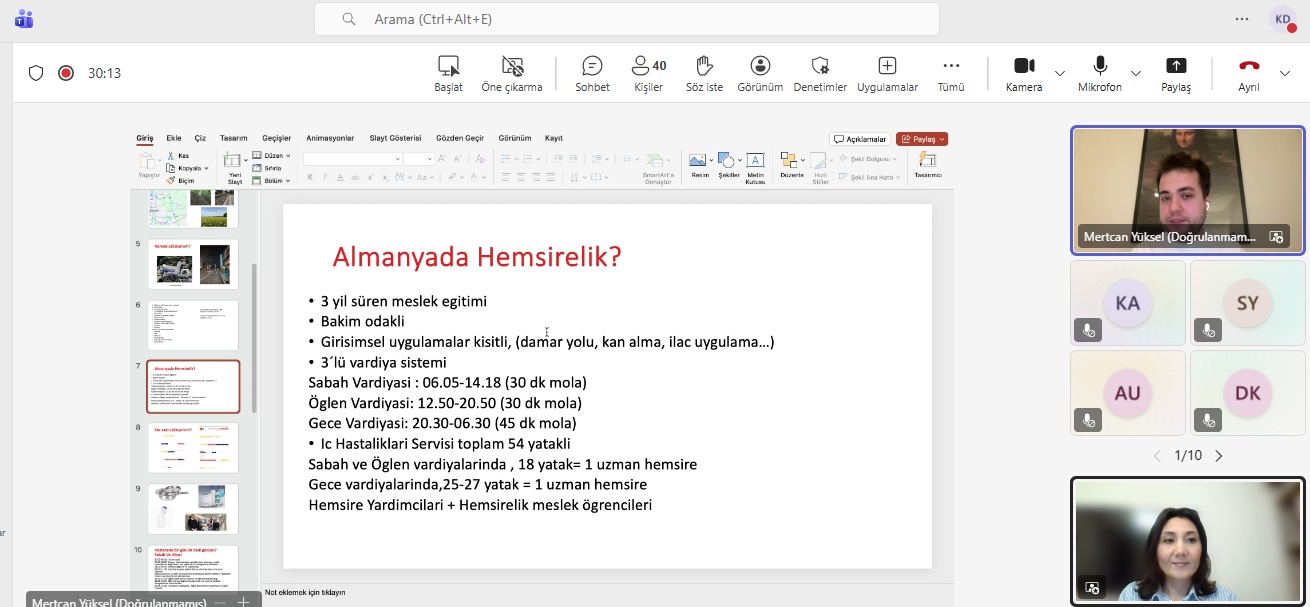Toggle the Mikrofon mute state
The image size is (1310, 607).
(x=1099, y=73)
